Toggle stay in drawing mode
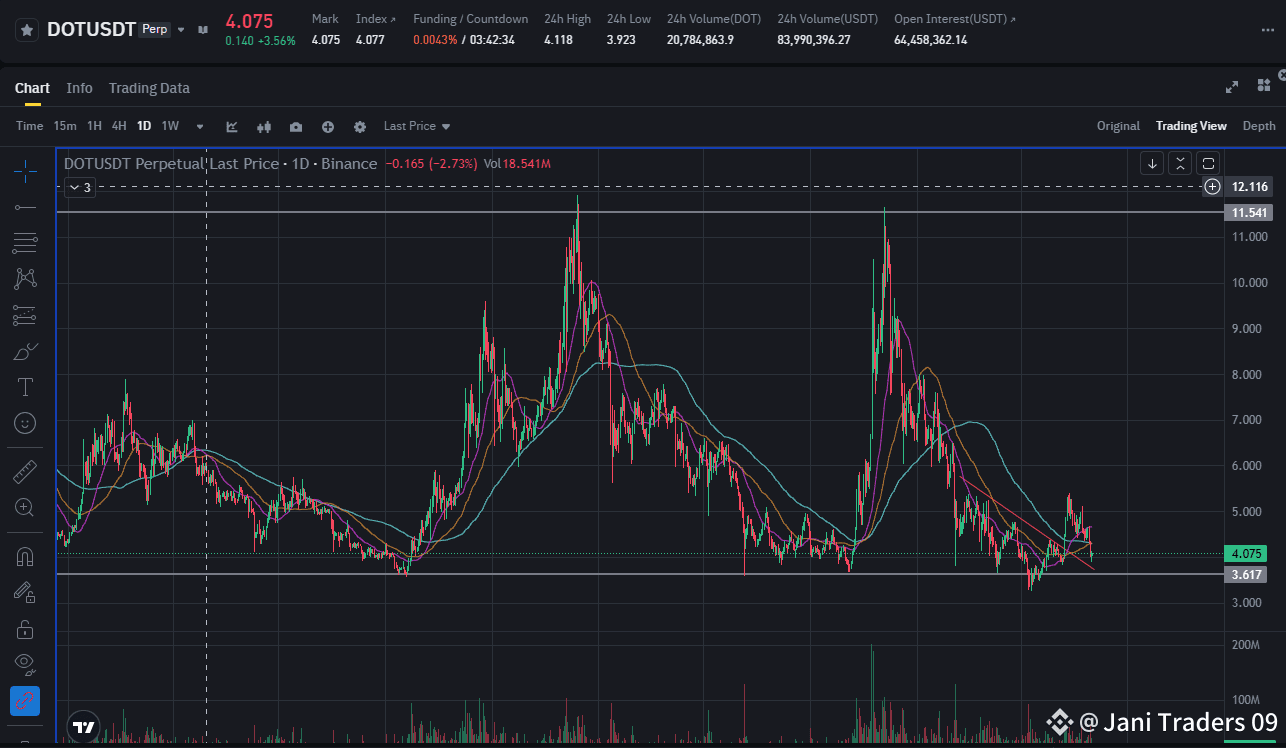 25,593
